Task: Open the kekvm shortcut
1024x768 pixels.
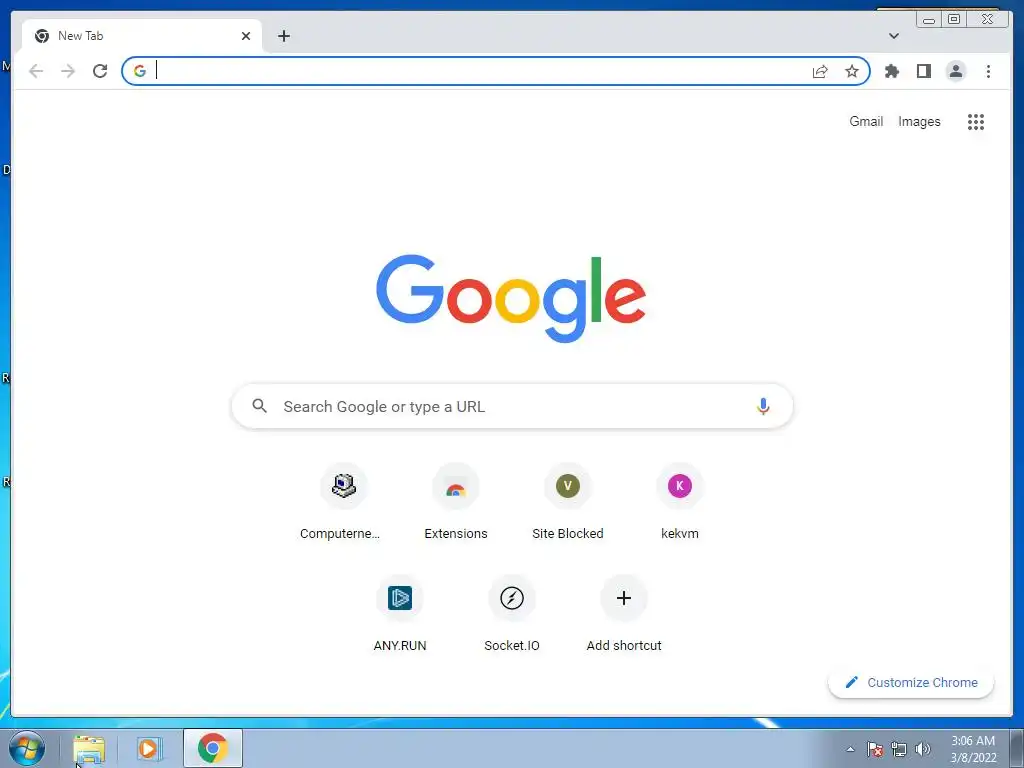Action: point(680,502)
